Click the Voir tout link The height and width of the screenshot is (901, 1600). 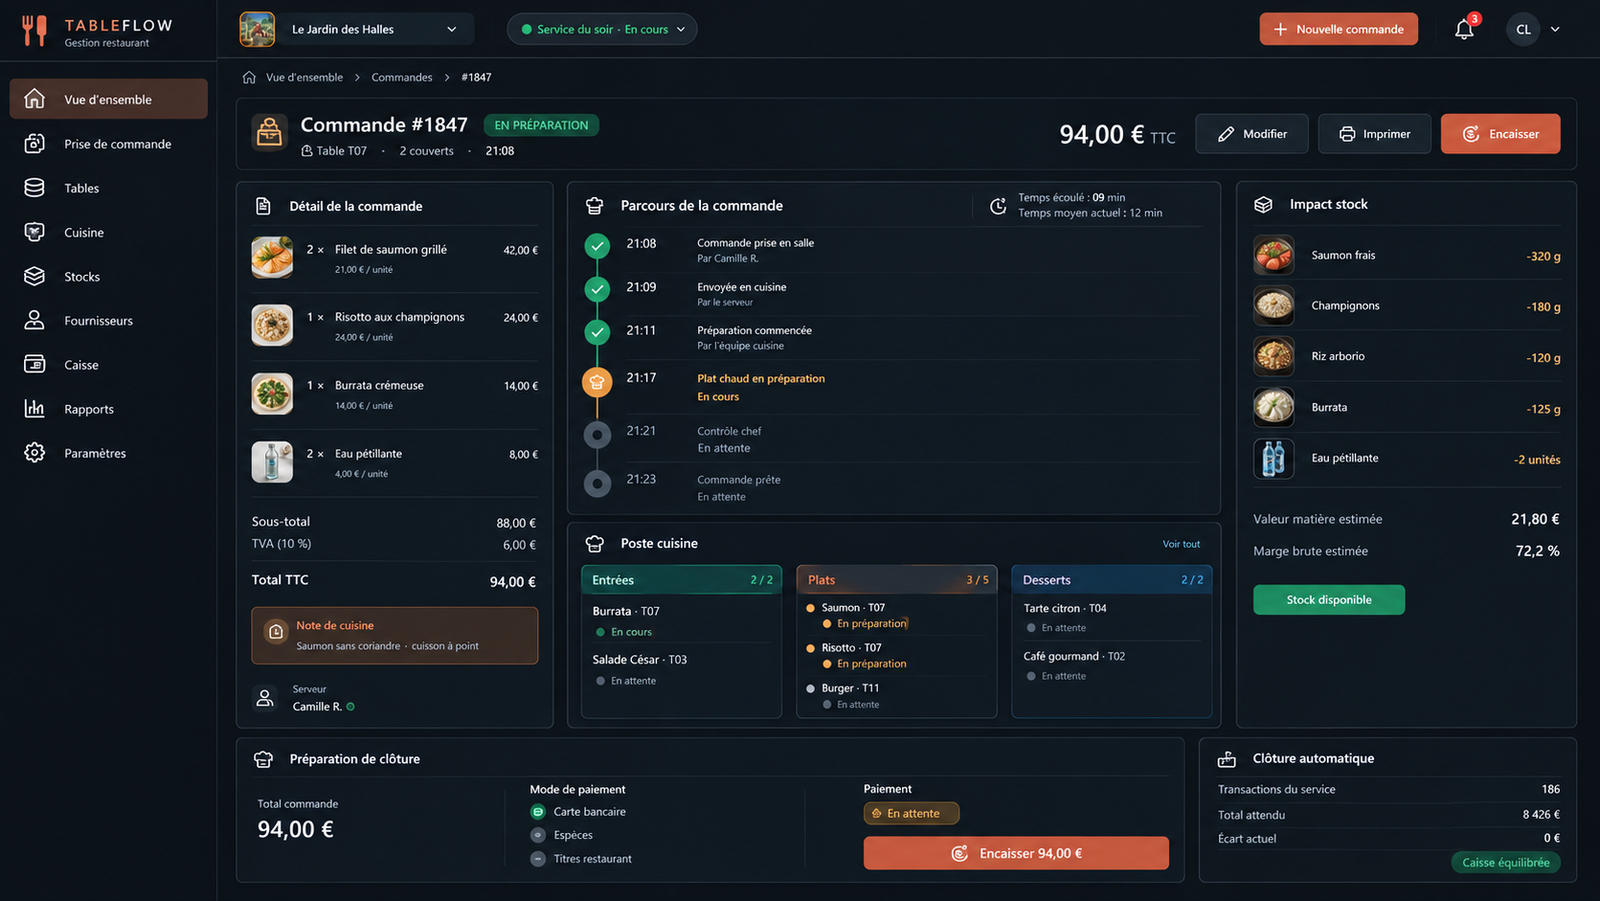point(1181,544)
